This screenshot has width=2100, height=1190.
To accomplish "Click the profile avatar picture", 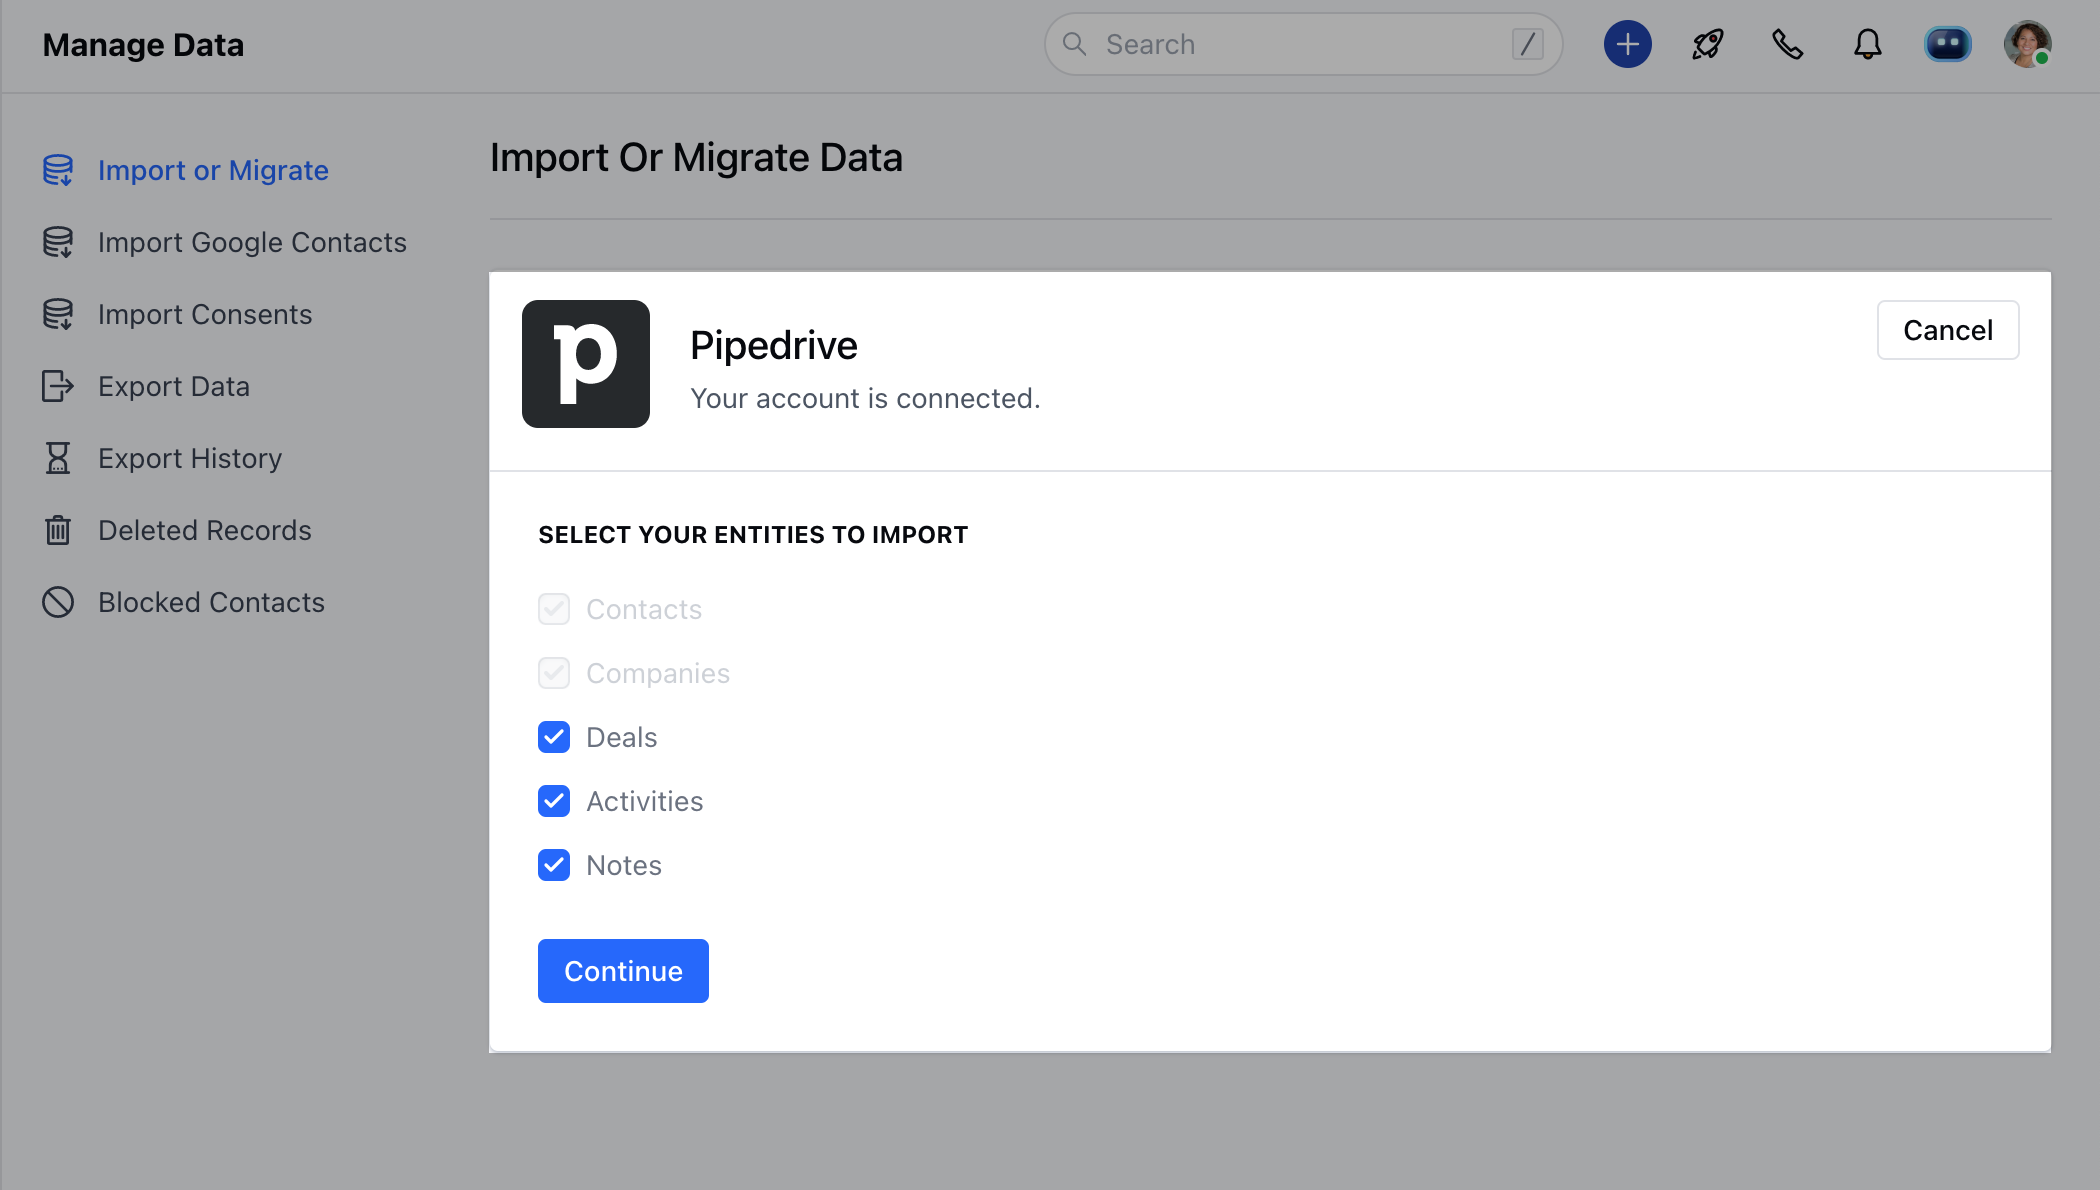I will [2028, 44].
